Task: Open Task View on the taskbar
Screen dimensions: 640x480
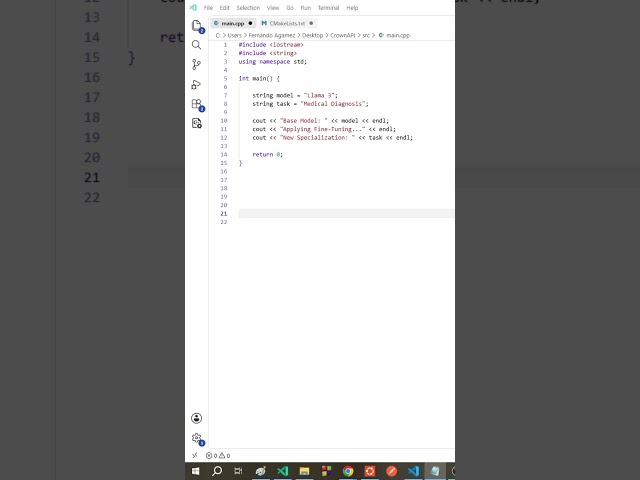Action: pyautogui.click(x=238, y=471)
